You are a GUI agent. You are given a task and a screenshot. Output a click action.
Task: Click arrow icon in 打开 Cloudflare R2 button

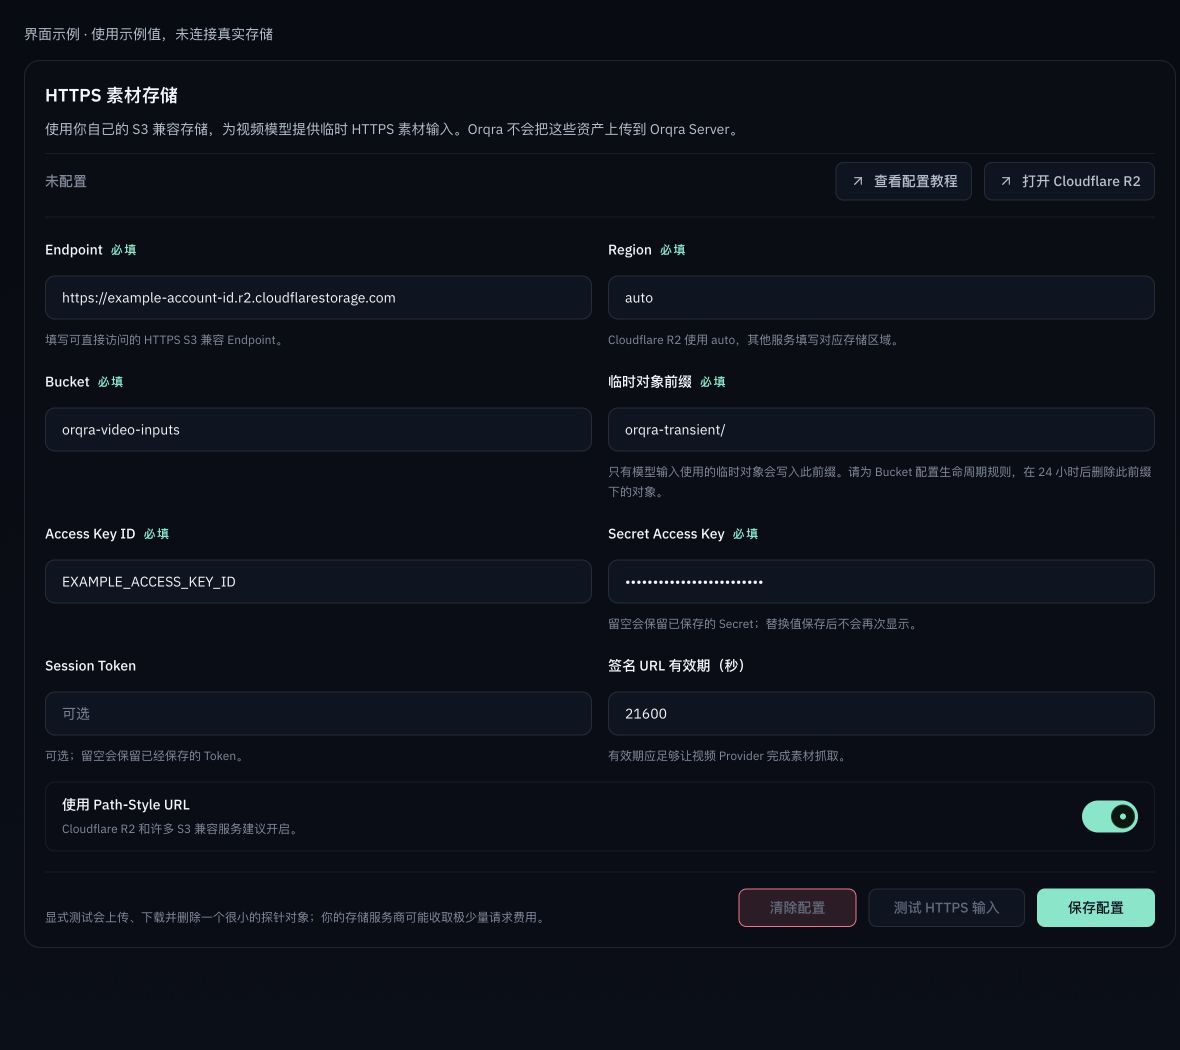[x=1005, y=181]
